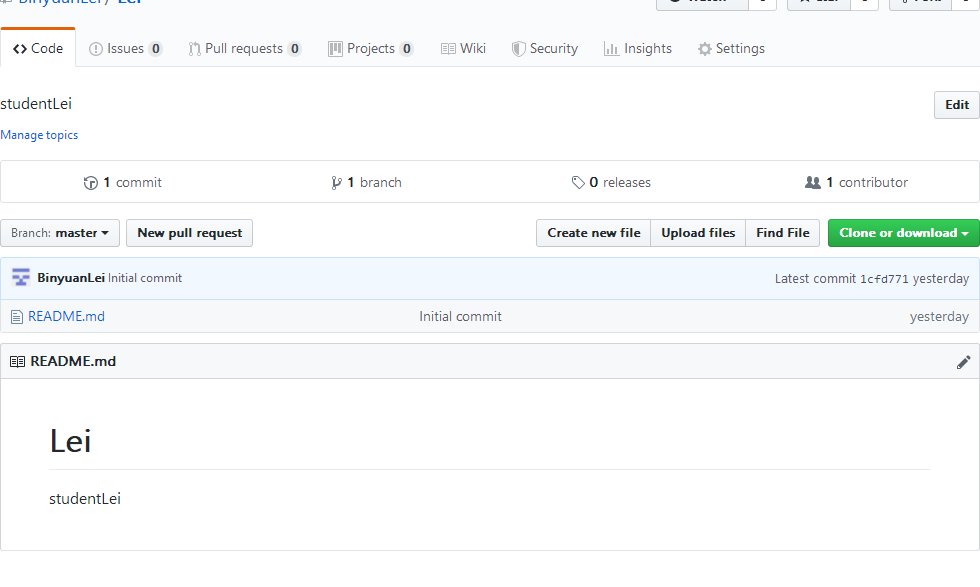Open the README.md file link

coord(66,316)
